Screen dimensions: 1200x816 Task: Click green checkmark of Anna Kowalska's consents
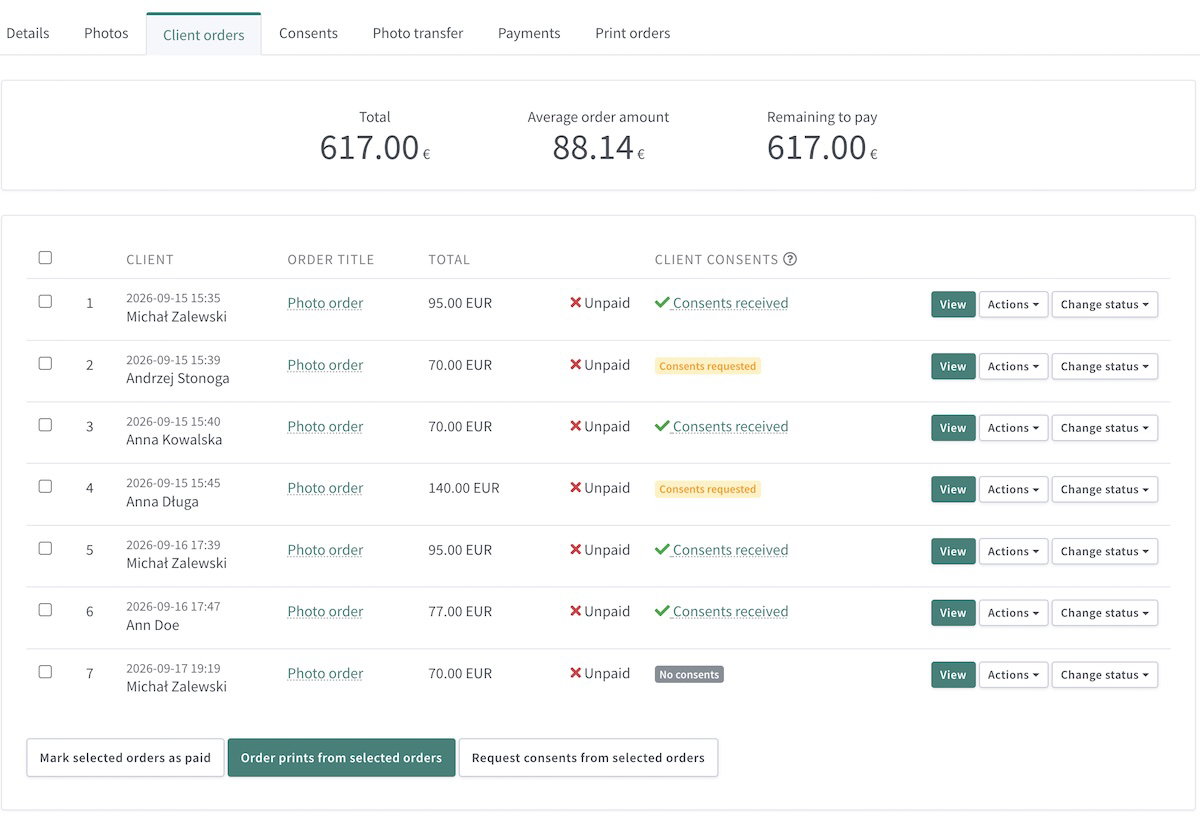(x=662, y=426)
